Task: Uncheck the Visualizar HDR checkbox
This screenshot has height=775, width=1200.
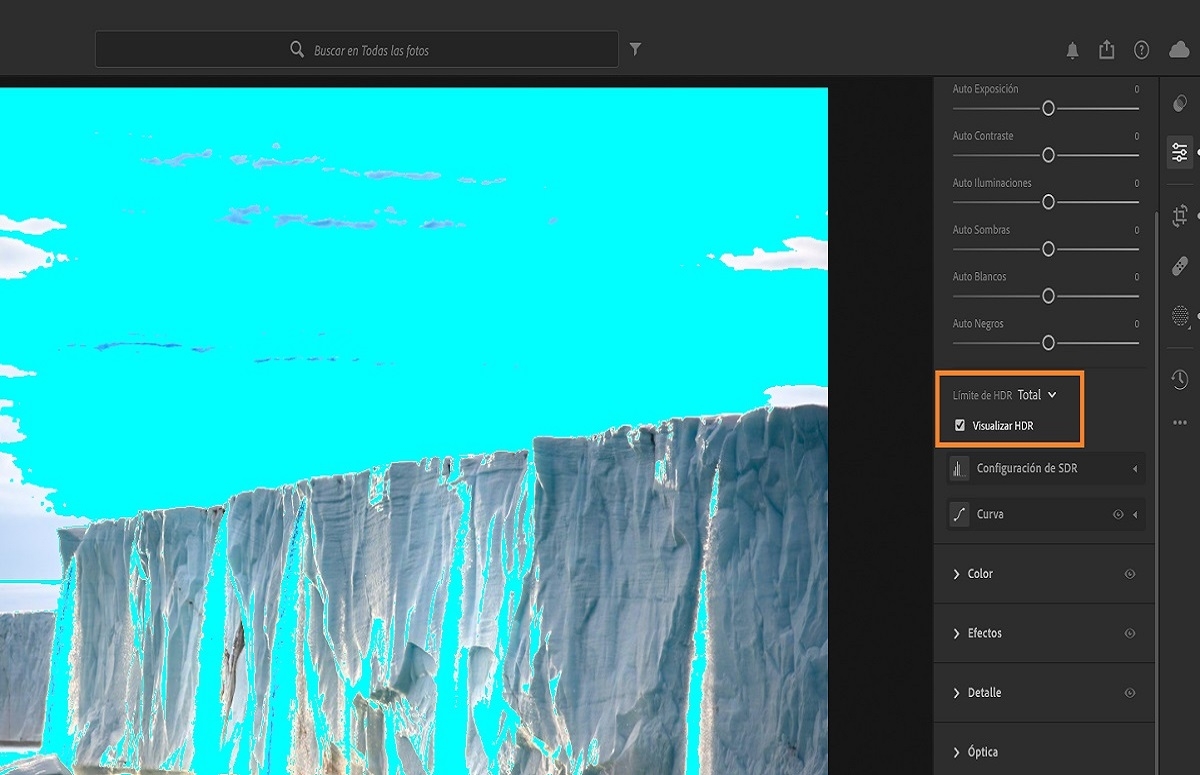Action: (x=962, y=424)
